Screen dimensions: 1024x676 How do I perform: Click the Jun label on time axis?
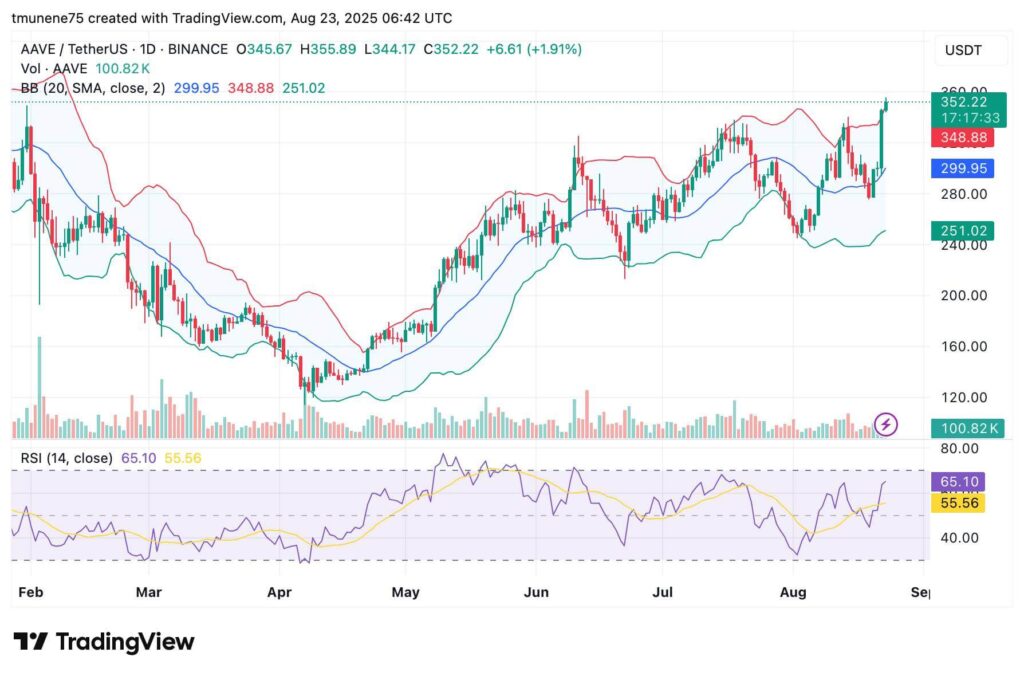pyautogui.click(x=536, y=592)
